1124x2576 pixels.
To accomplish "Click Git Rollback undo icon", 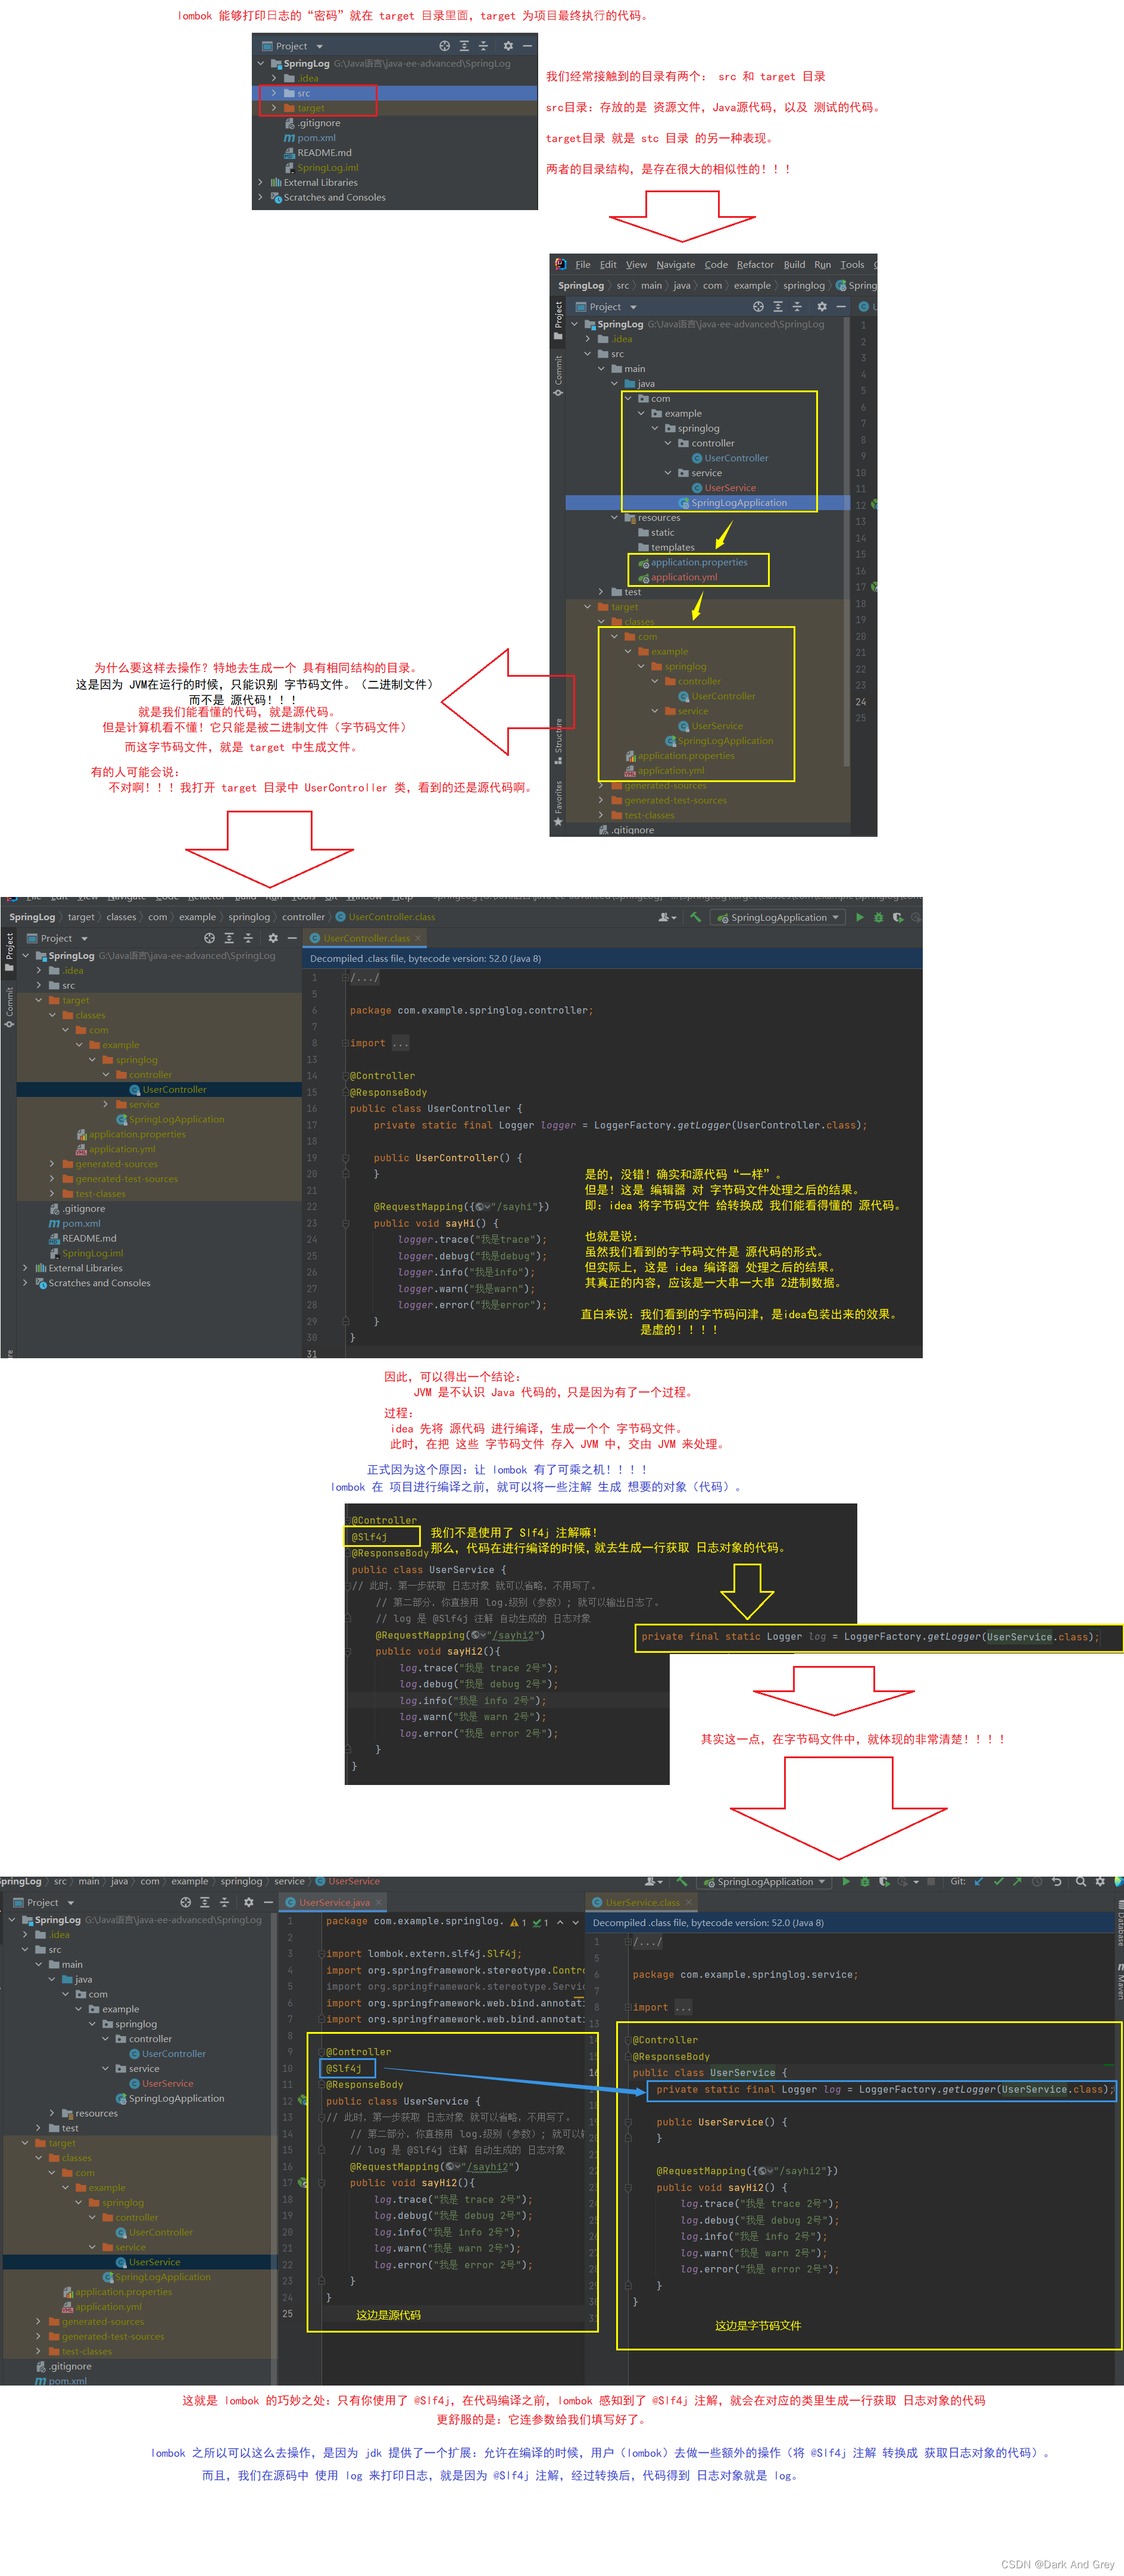I will (1056, 1881).
